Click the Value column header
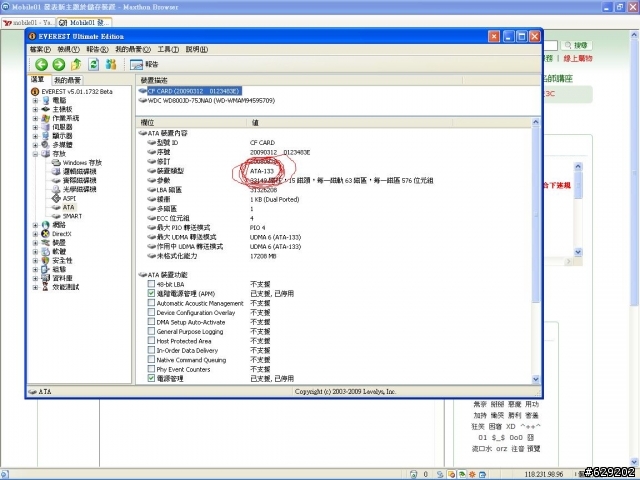This screenshot has width=640, height=480. [x=350, y=122]
